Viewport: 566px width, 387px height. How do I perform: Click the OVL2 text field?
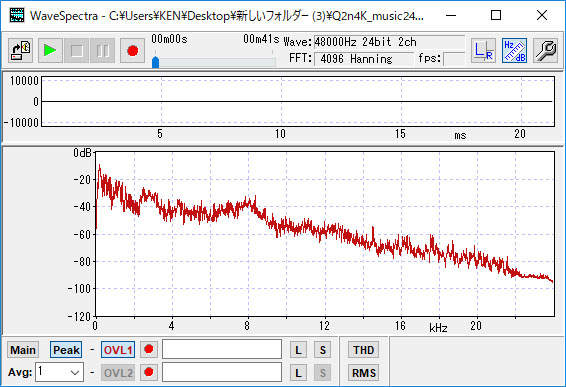pyautogui.click(x=222, y=372)
